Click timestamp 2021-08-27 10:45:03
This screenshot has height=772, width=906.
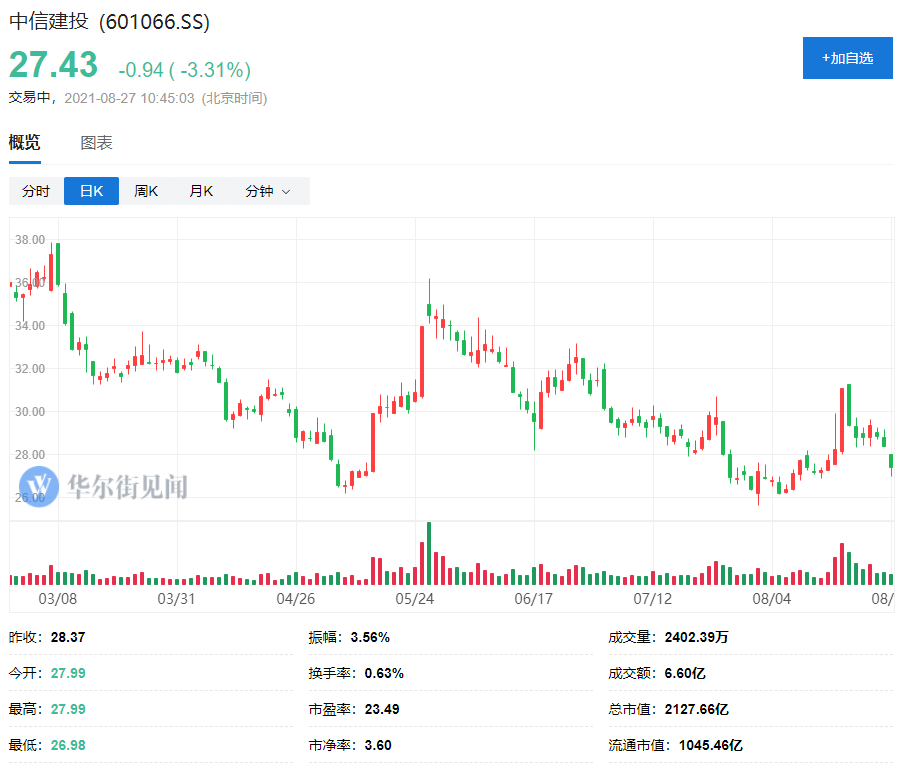129,98
